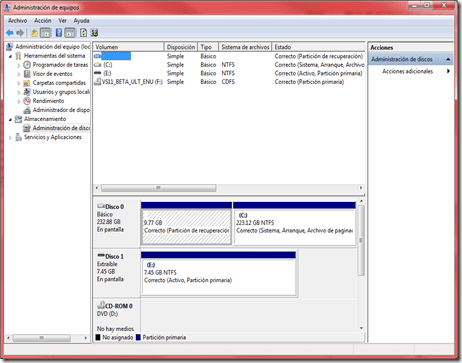This screenshot has height=363, width=462.
Task: Click the Acciones adicionales link
Action: coord(407,71)
